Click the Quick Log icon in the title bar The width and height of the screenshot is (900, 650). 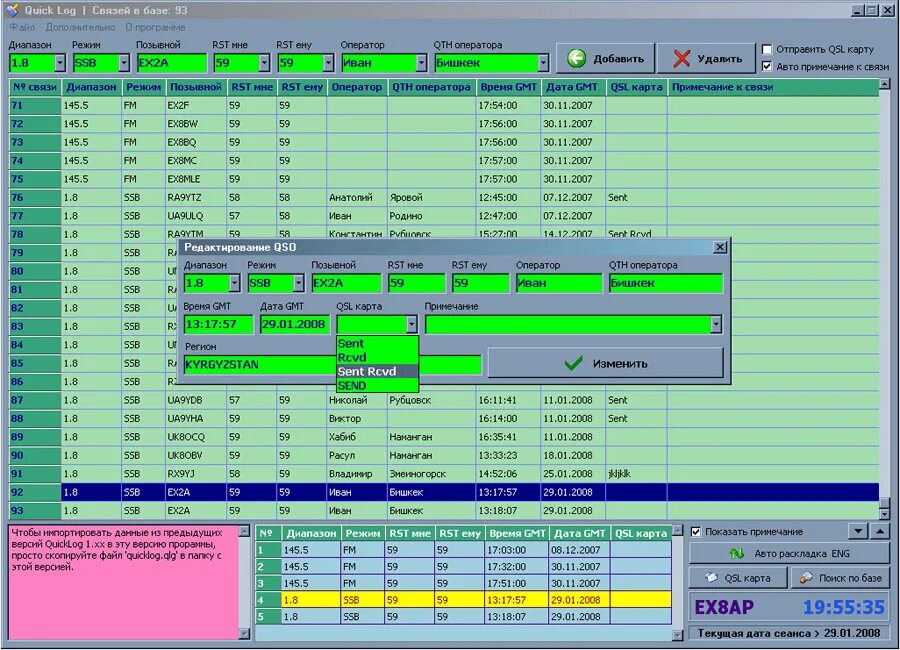coord(13,8)
